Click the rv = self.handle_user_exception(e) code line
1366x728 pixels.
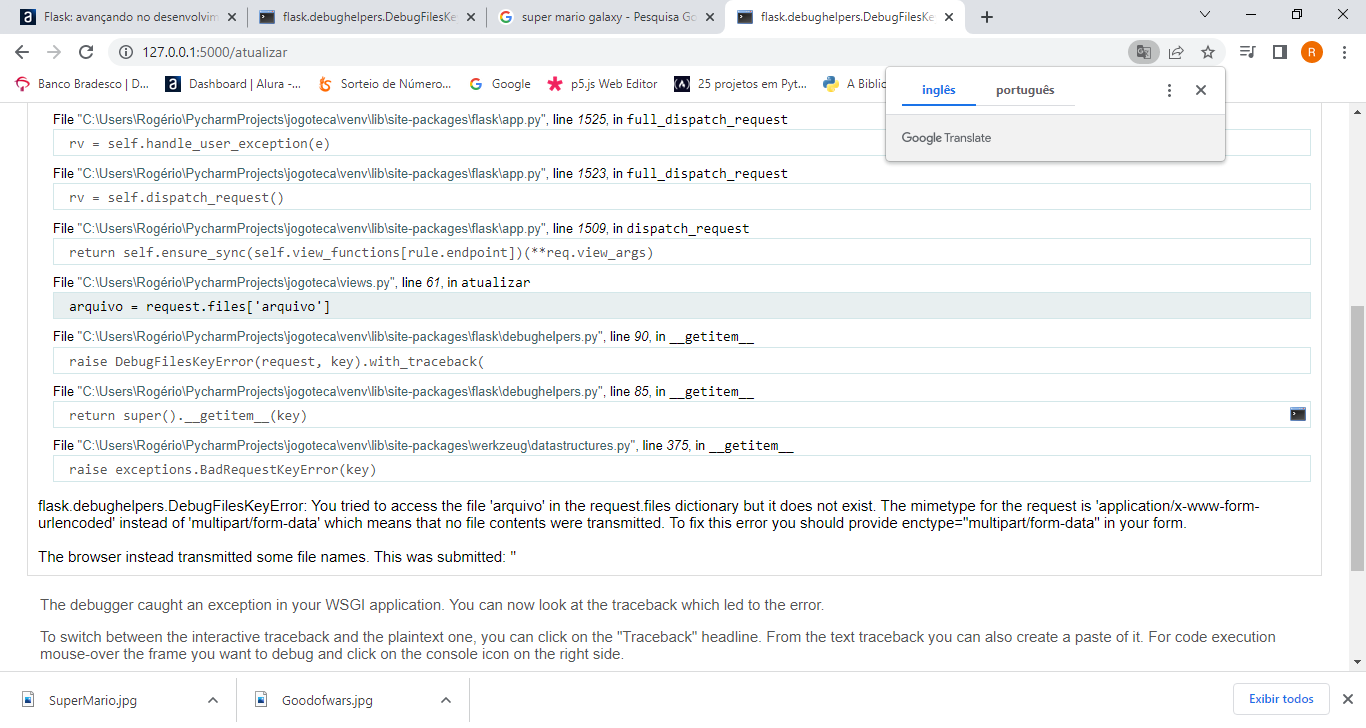point(682,143)
